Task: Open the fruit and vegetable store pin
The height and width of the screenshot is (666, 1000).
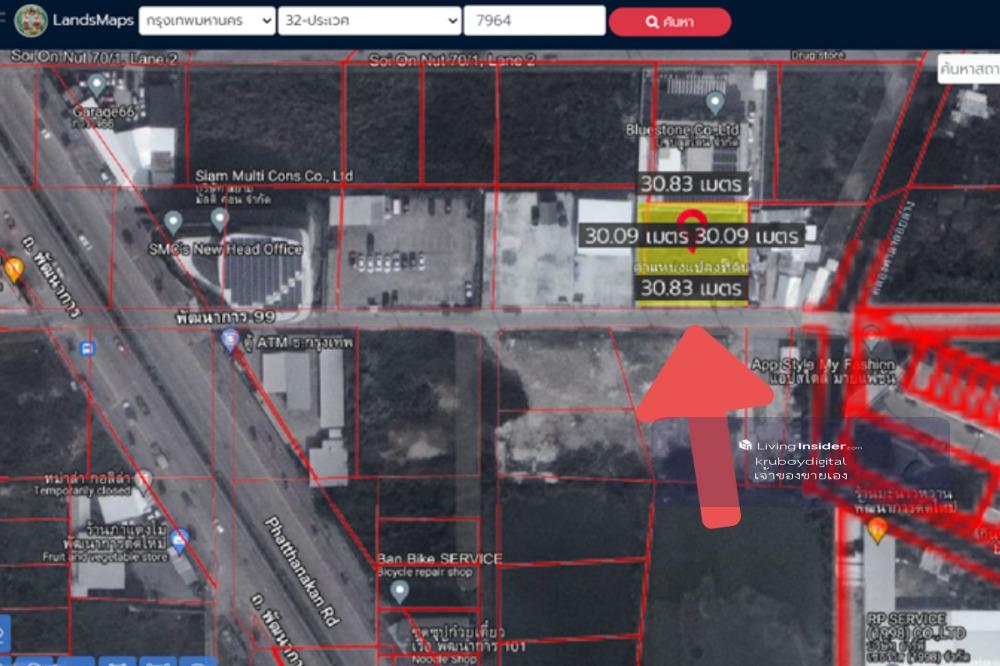Action: tap(179, 541)
